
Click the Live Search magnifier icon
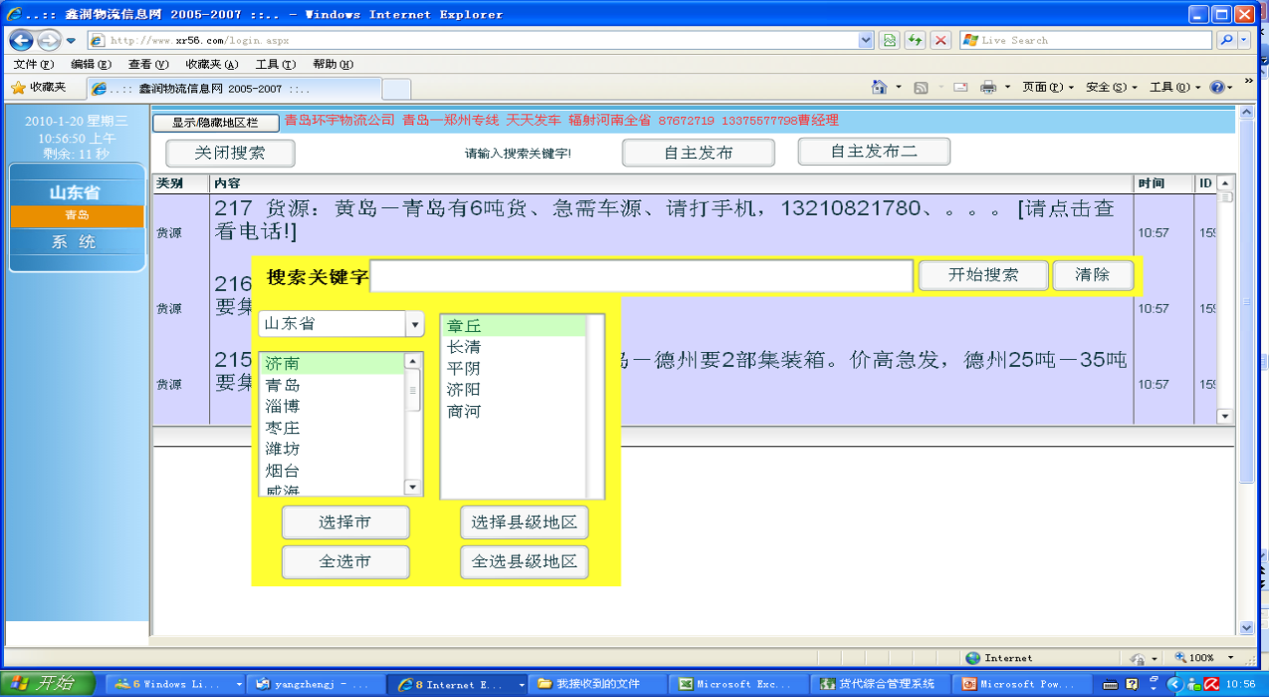click(x=1226, y=40)
